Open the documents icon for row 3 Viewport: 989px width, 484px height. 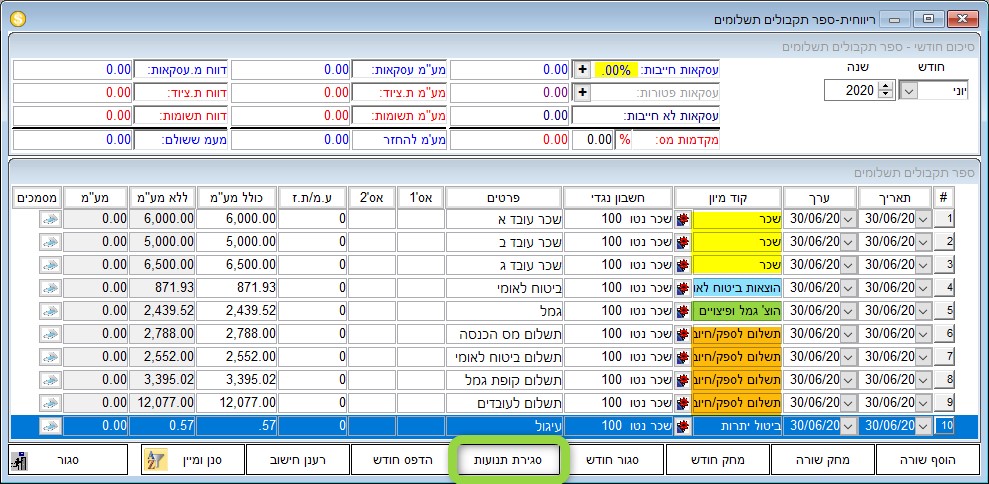pyautogui.click(x=50, y=265)
